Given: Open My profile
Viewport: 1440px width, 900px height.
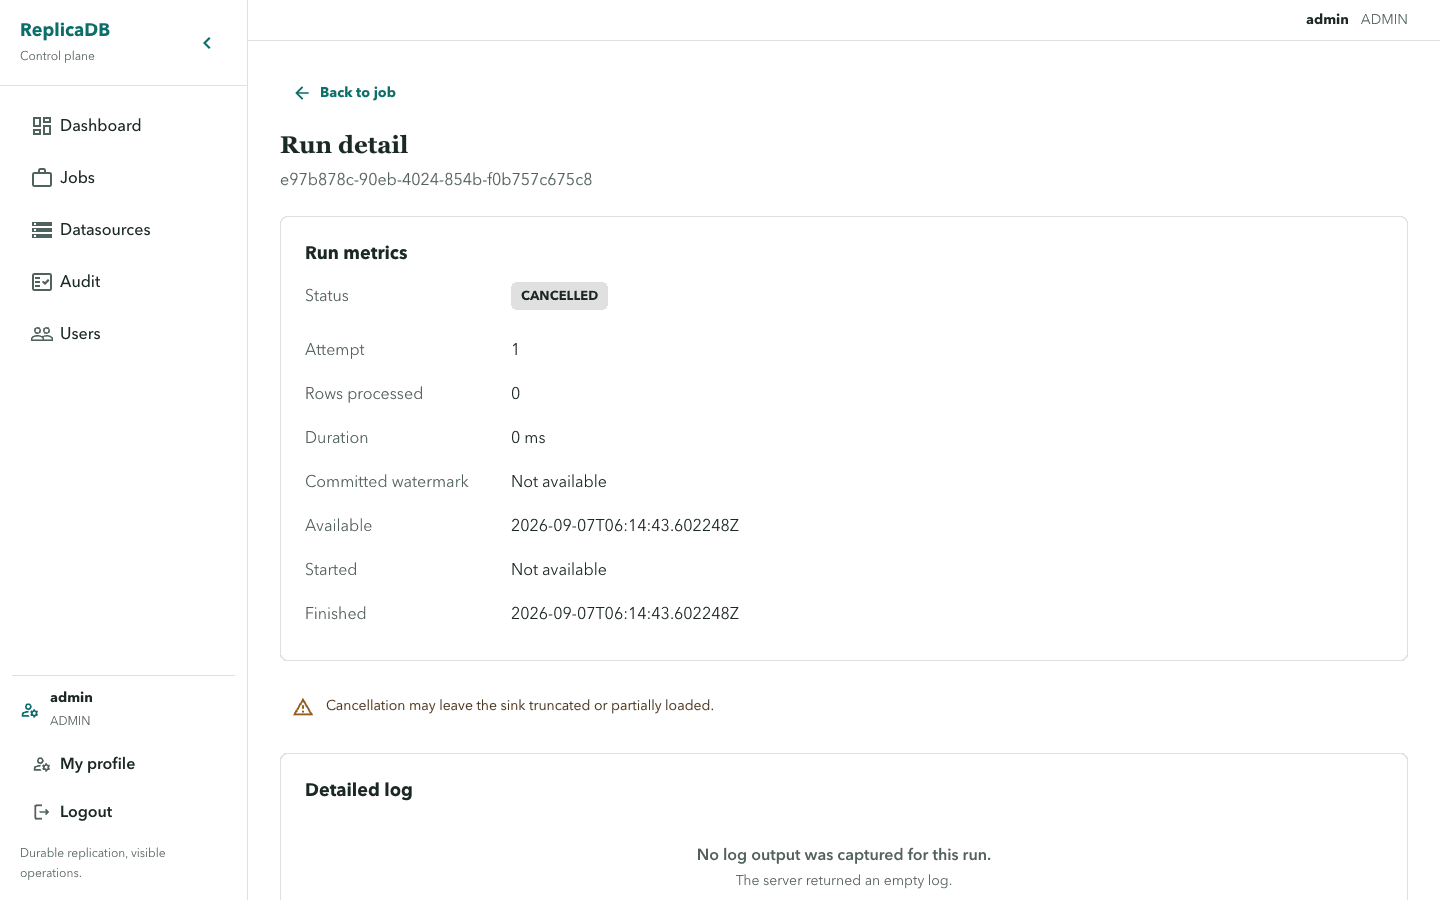Looking at the screenshot, I should pyautogui.click(x=97, y=764).
